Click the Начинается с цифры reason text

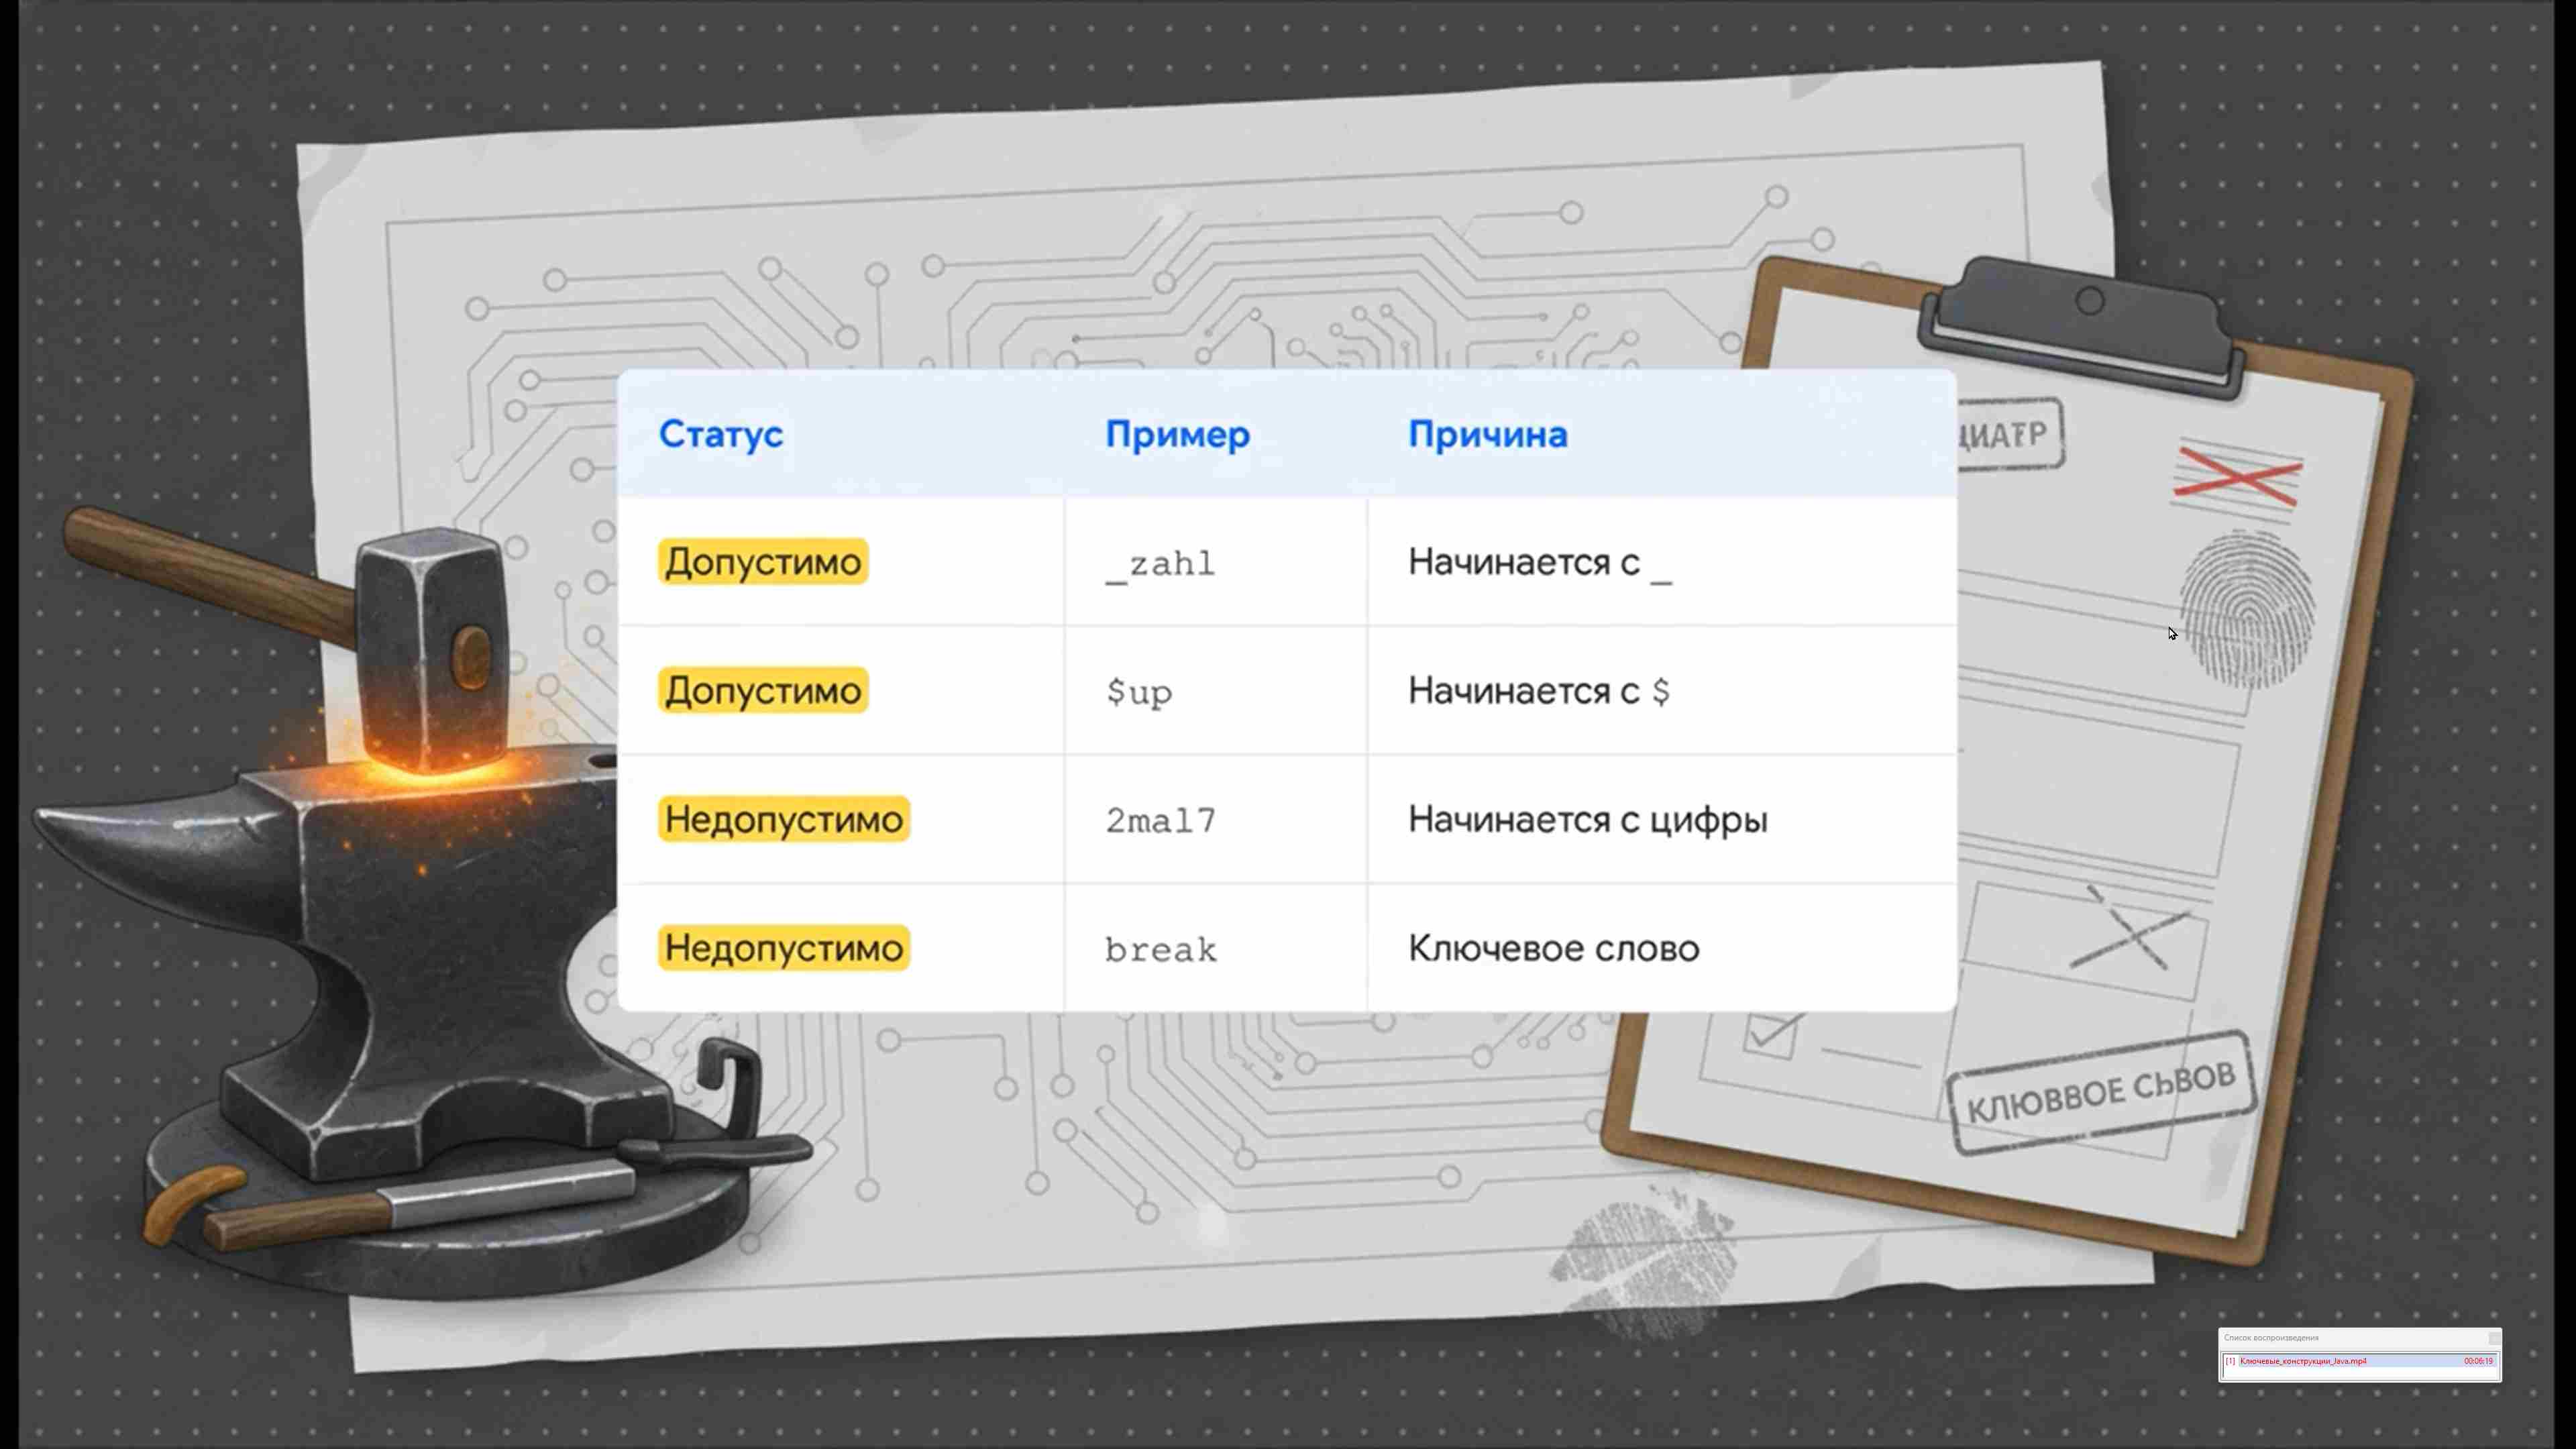click(x=1587, y=820)
